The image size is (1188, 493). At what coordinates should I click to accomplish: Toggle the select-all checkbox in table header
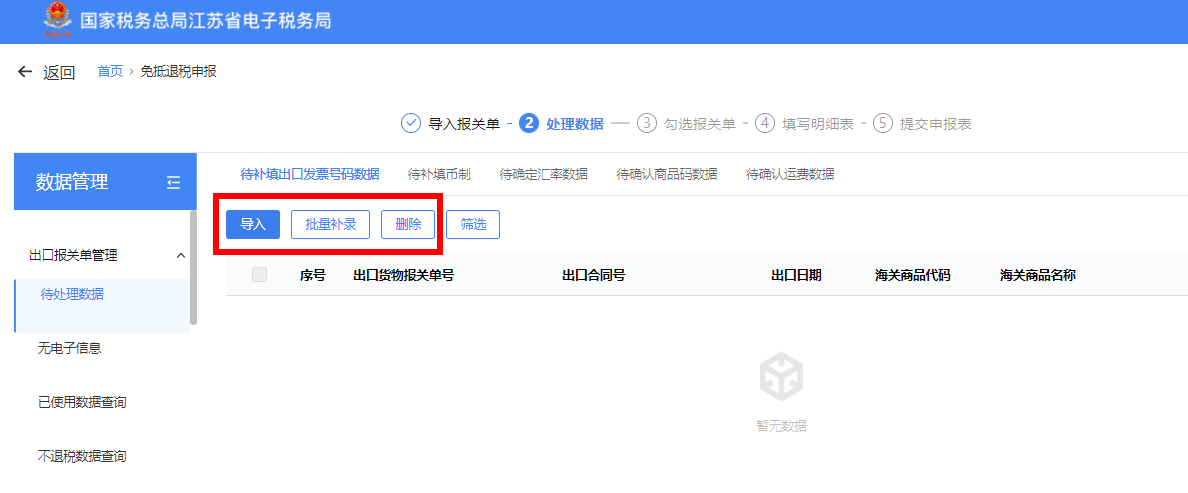(x=260, y=275)
